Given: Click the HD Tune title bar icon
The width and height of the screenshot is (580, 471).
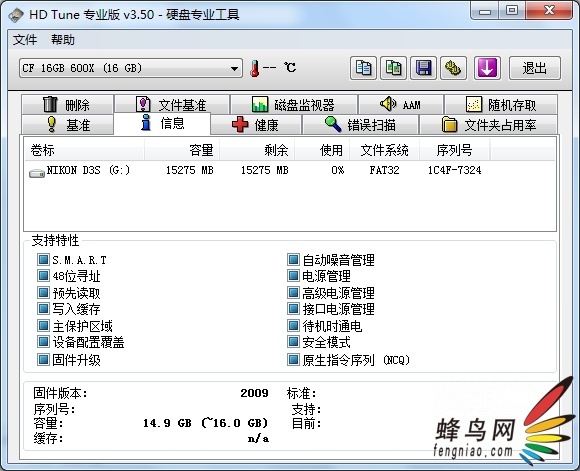Looking at the screenshot, I should tap(16, 15).
